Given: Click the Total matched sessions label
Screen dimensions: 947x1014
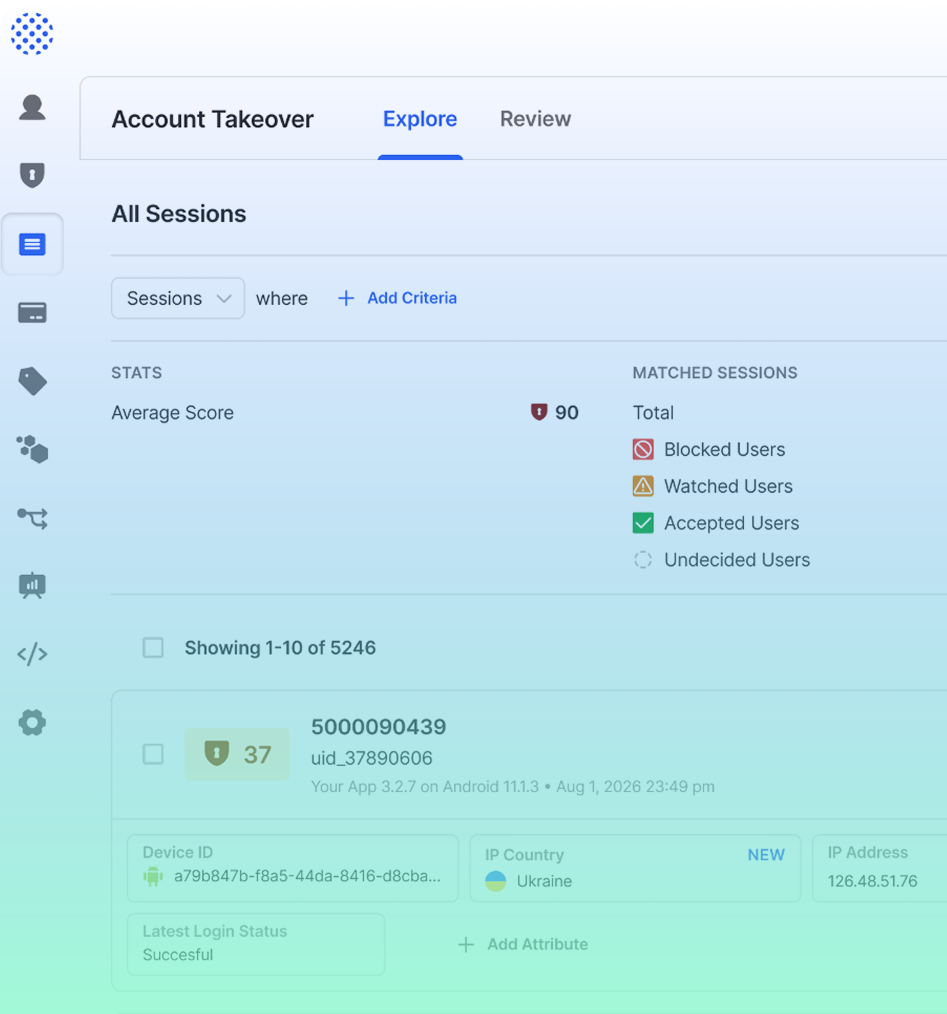Looking at the screenshot, I should [x=653, y=413].
